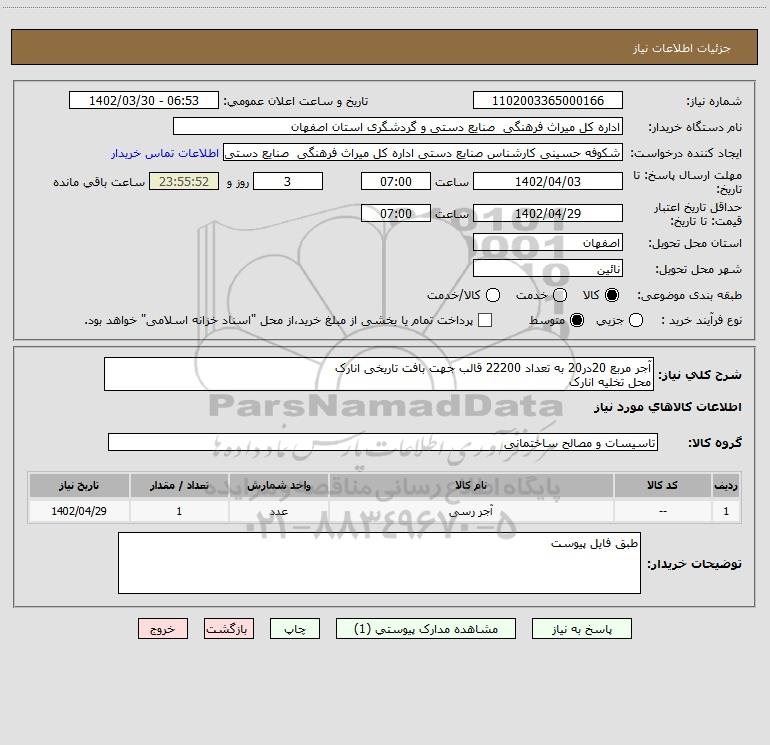The width and height of the screenshot is (770, 745).
Task: Click column header واحد شمارش
Action: [278, 485]
